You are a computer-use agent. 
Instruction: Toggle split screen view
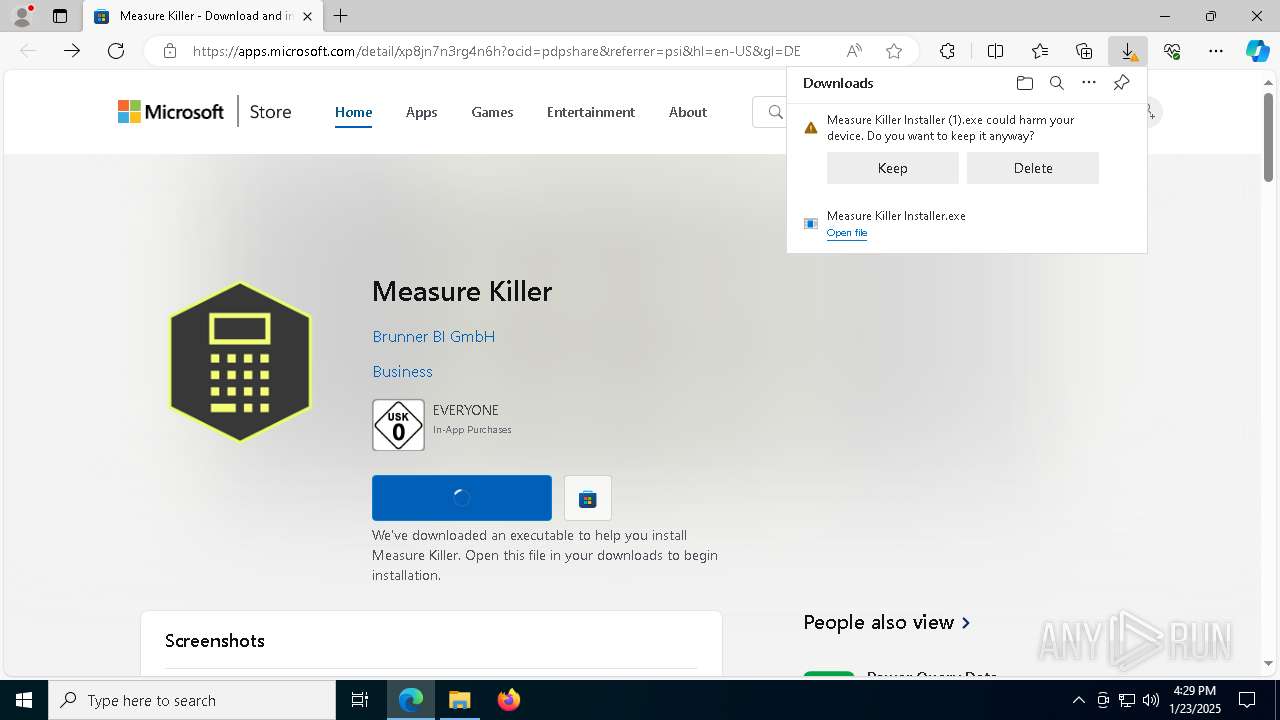(995, 51)
